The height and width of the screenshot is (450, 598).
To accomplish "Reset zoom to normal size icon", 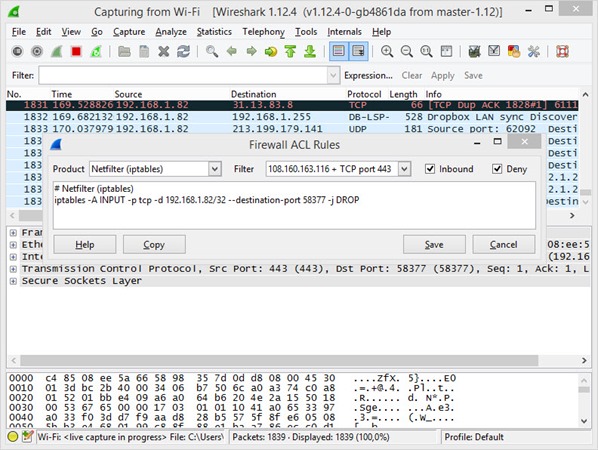I will [426, 51].
